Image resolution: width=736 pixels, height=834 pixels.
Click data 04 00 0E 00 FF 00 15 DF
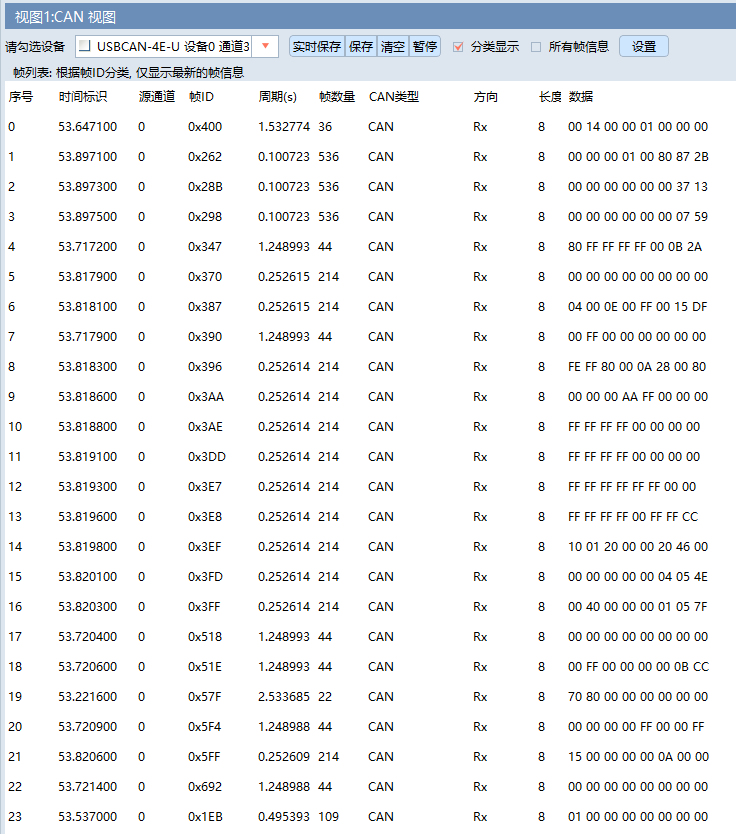click(638, 306)
